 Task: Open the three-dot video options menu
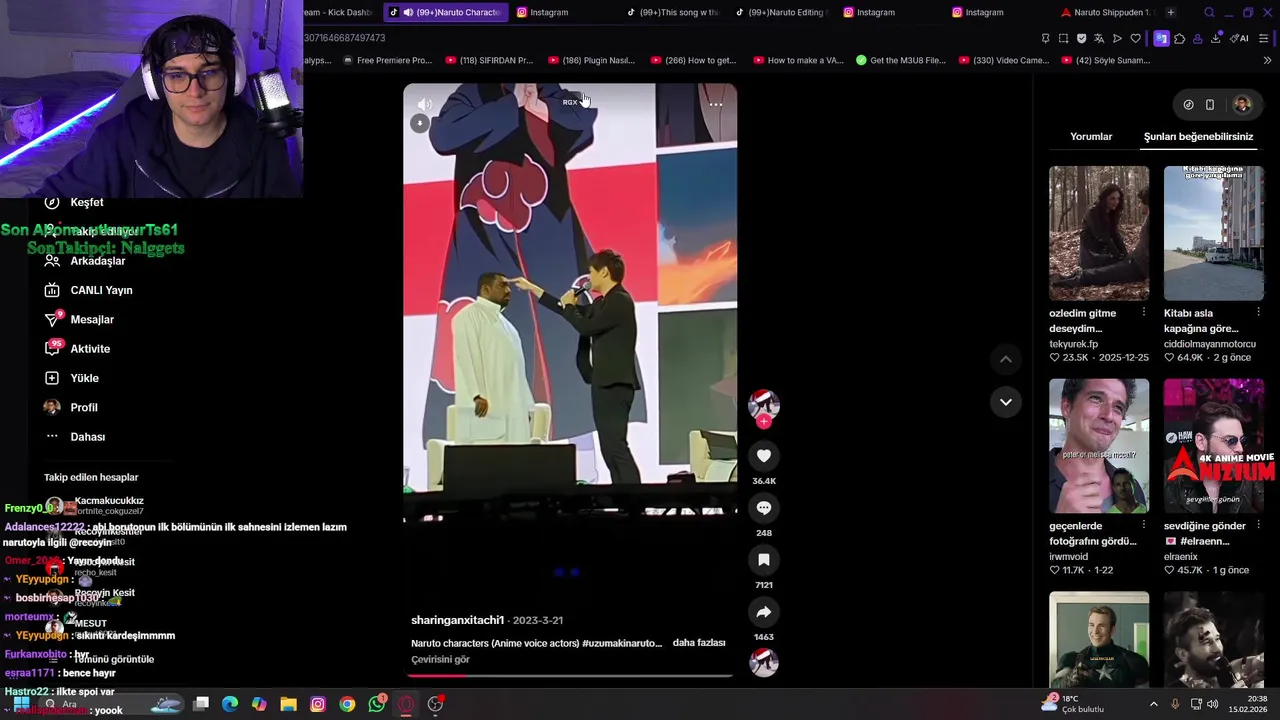[x=716, y=104]
